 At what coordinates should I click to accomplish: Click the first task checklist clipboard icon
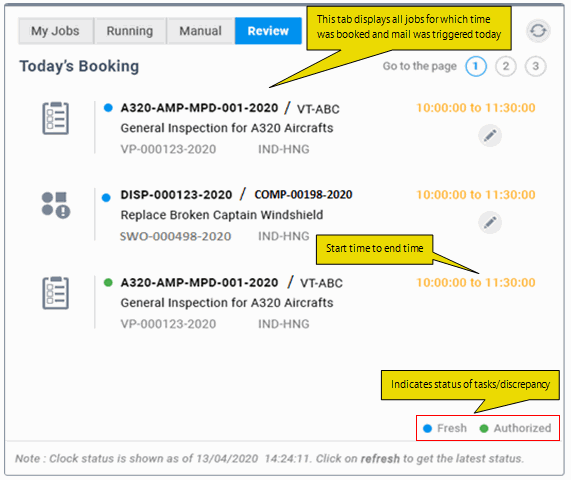55,118
